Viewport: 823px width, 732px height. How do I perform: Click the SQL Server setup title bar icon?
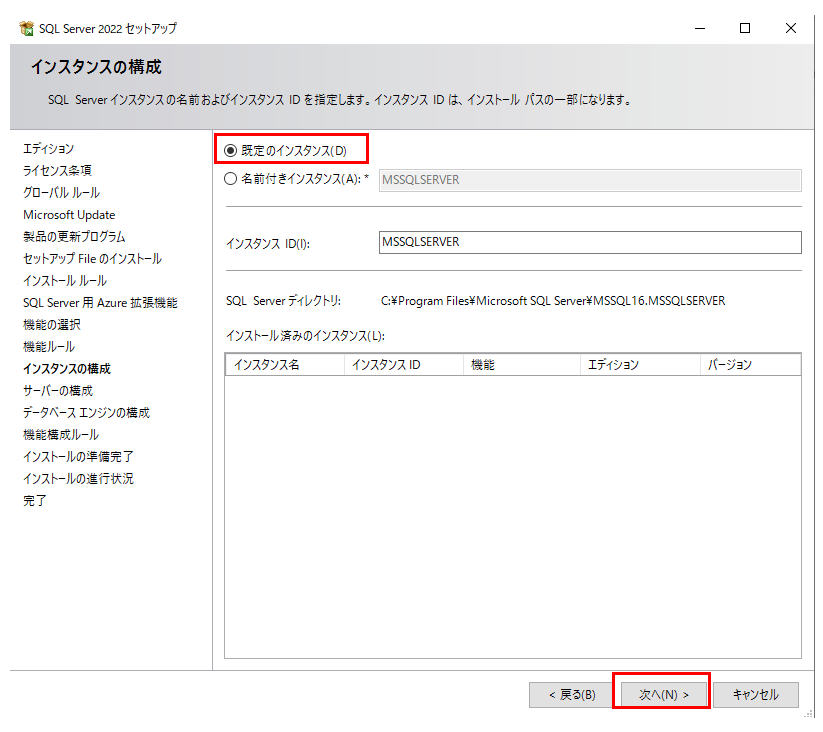26,28
